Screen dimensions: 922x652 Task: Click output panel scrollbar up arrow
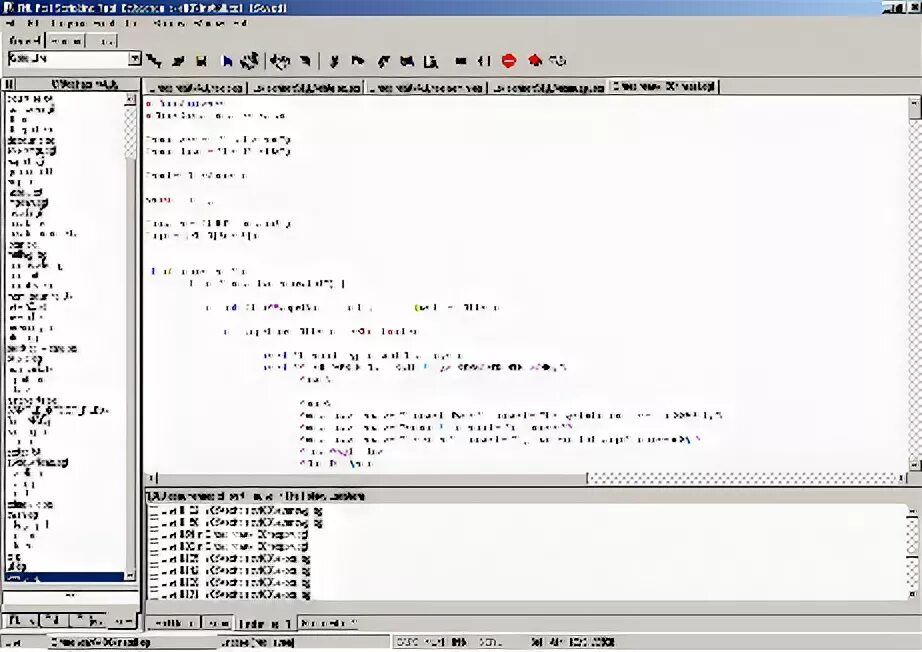tap(913, 511)
